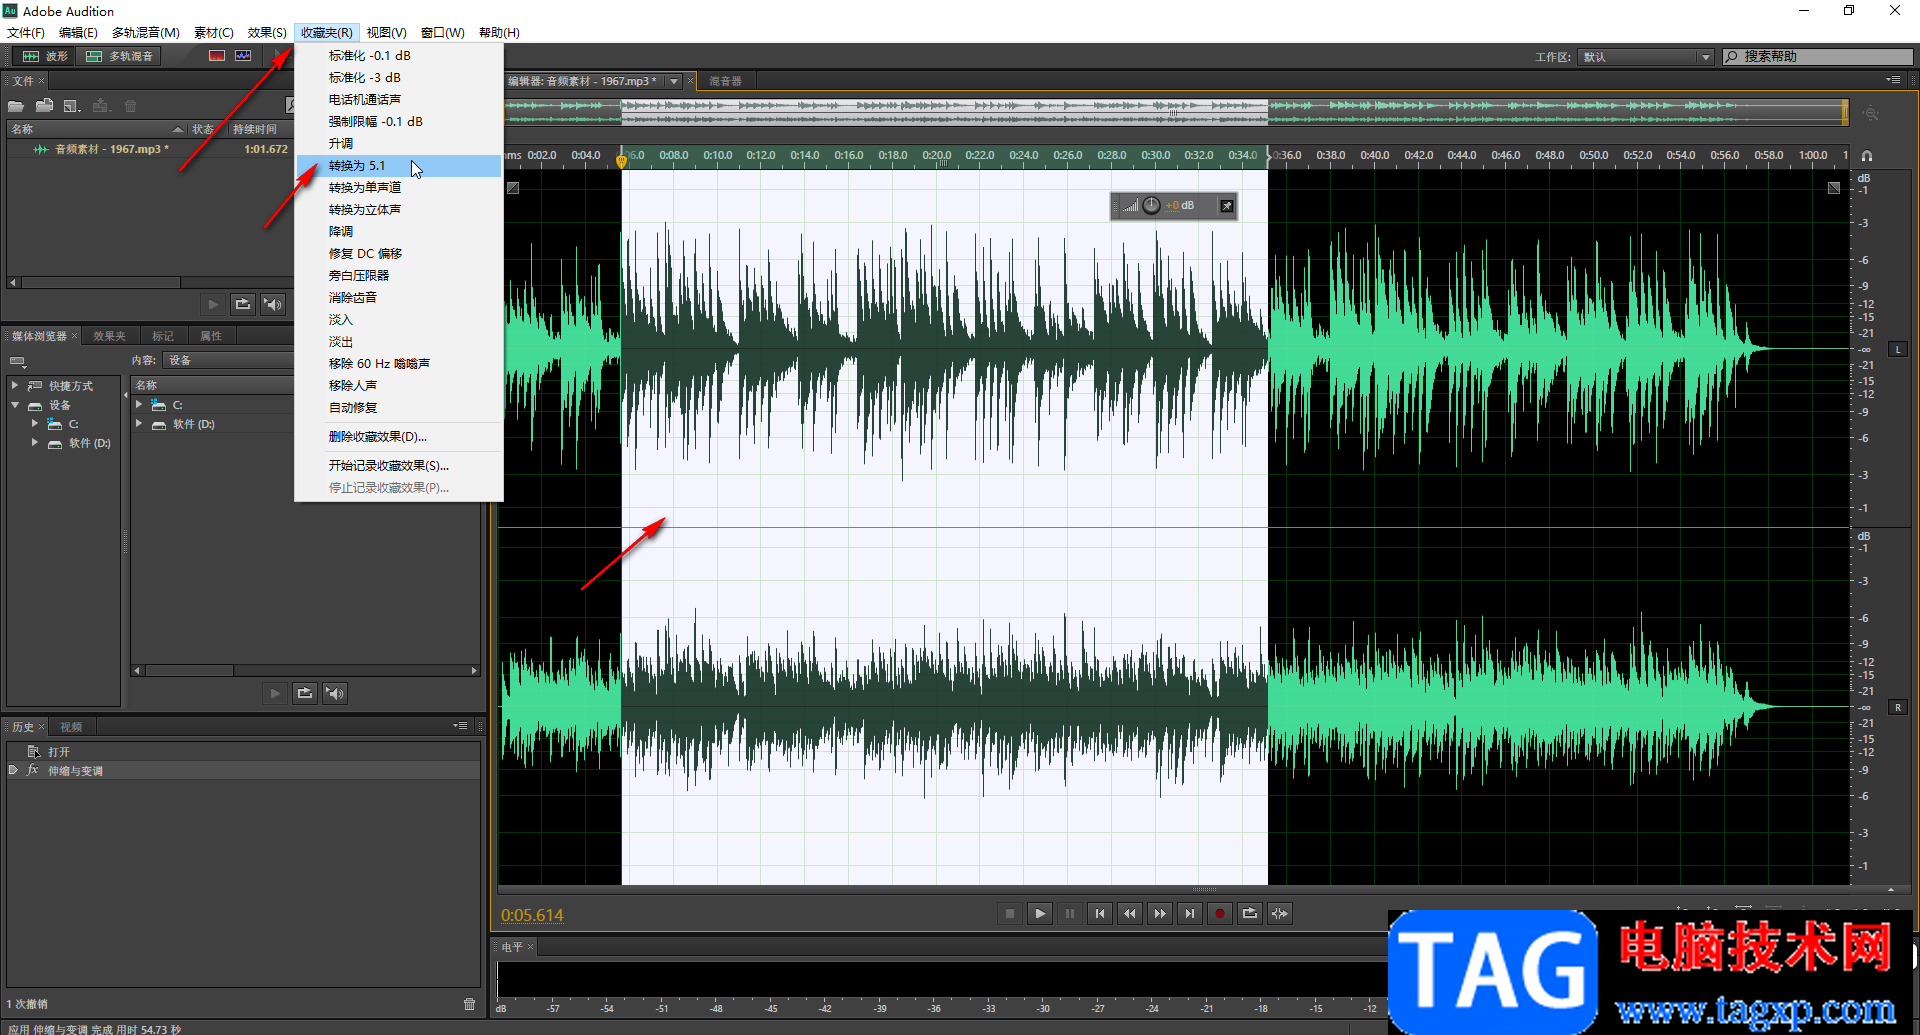Click the 多轨混音 view button
This screenshot has height=1035, width=1920.
click(120, 56)
